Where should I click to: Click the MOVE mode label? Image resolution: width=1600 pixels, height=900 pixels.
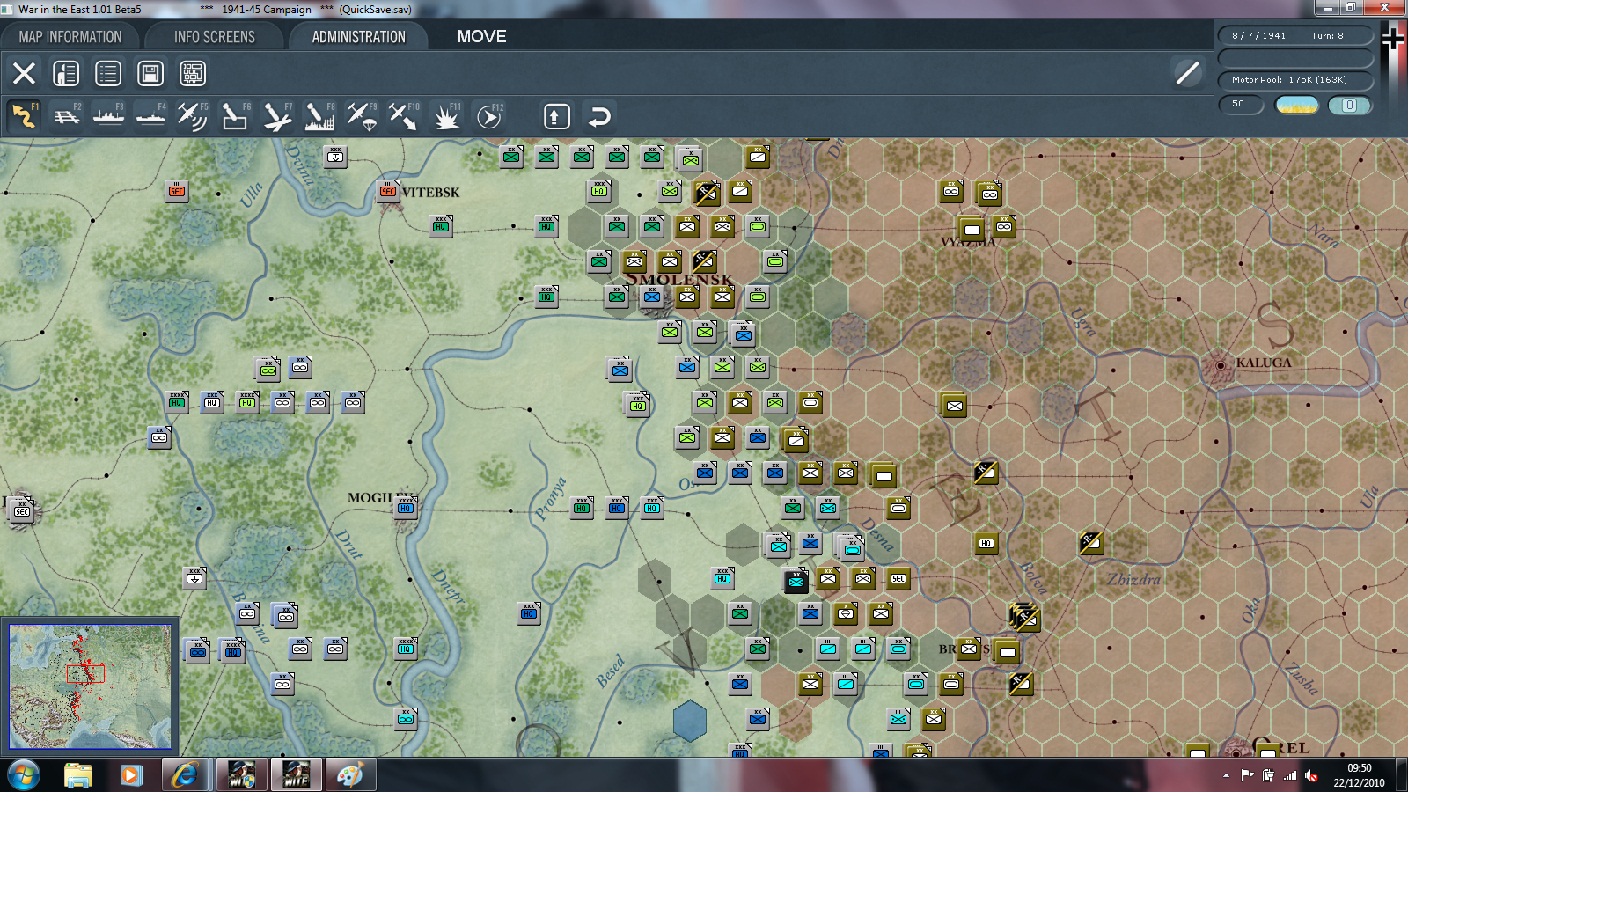[x=482, y=36]
